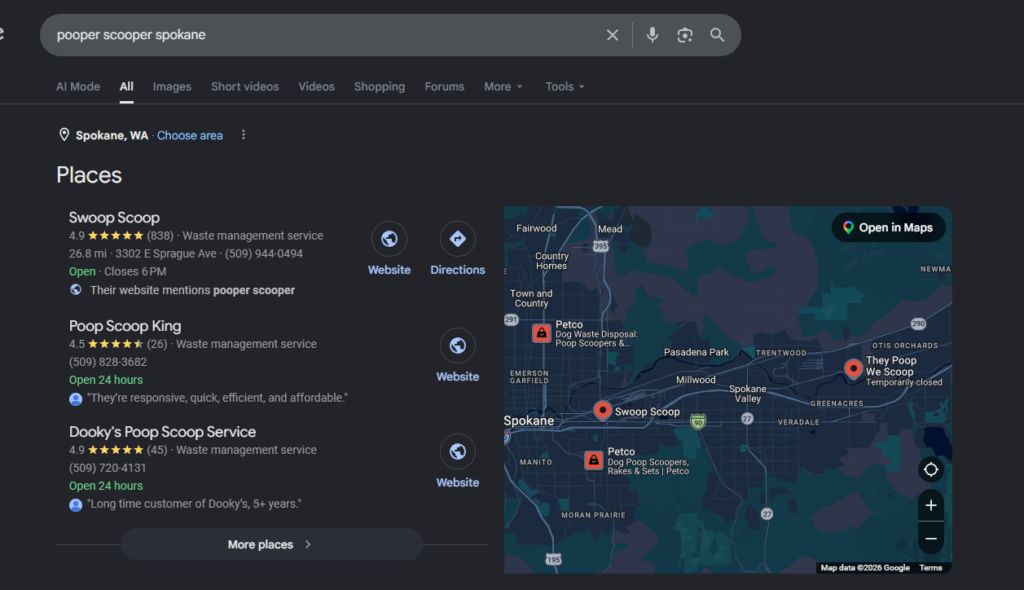Center map on my location

[931, 469]
